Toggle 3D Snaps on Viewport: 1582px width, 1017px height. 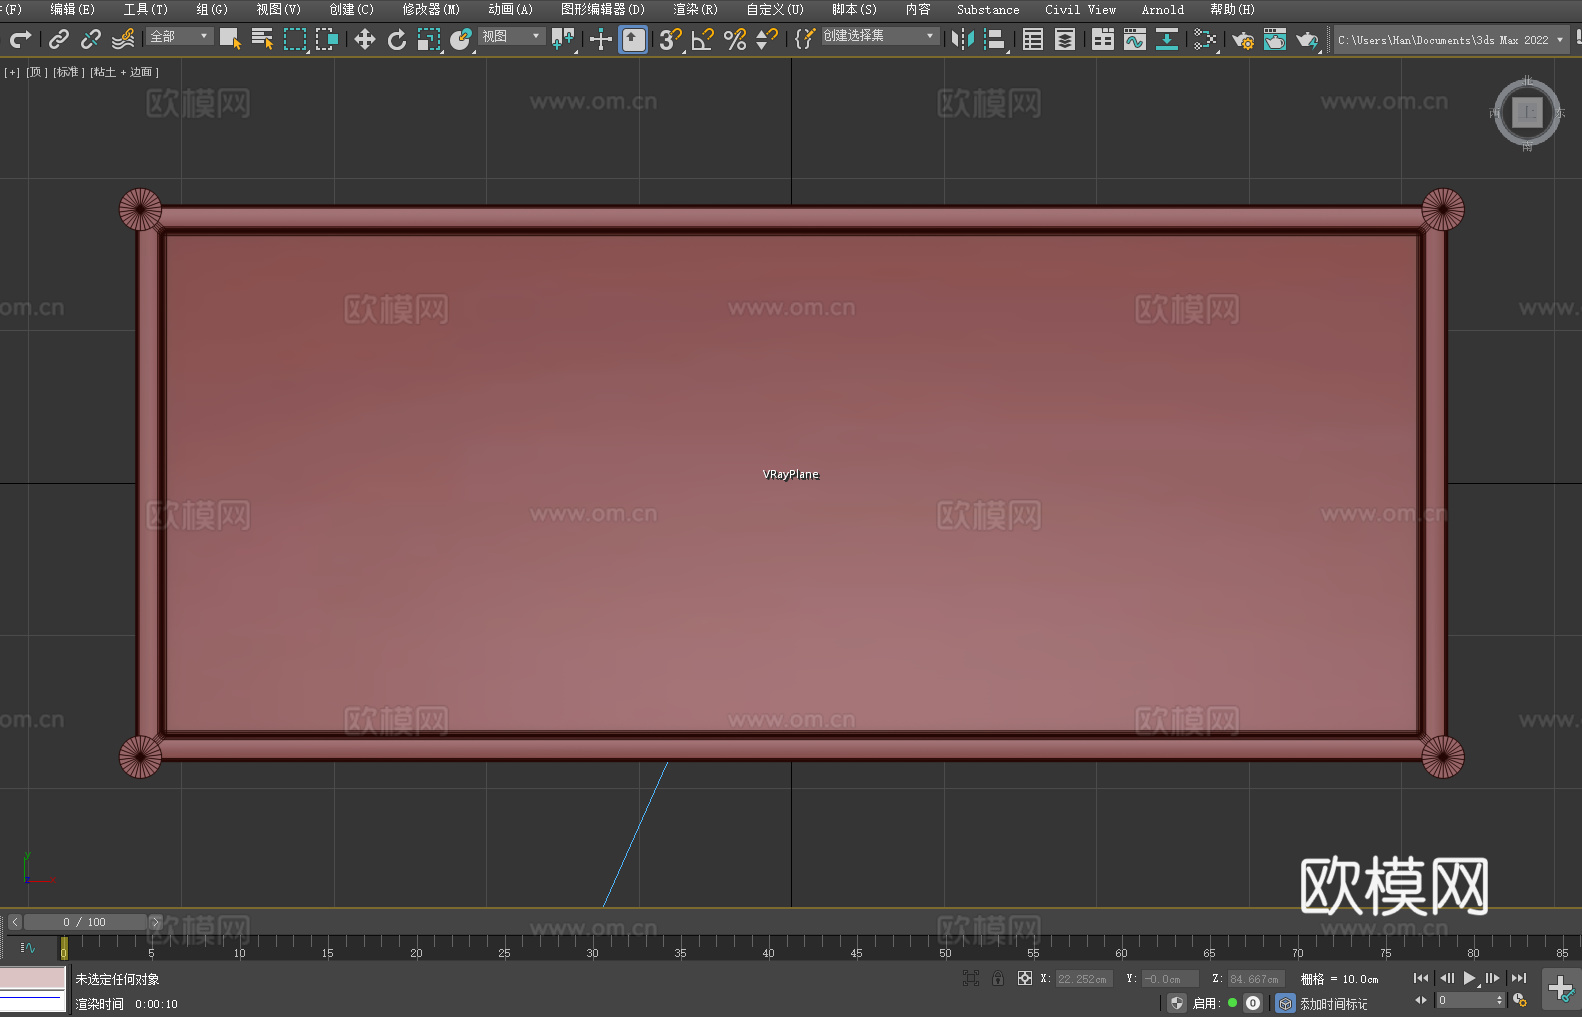670,39
